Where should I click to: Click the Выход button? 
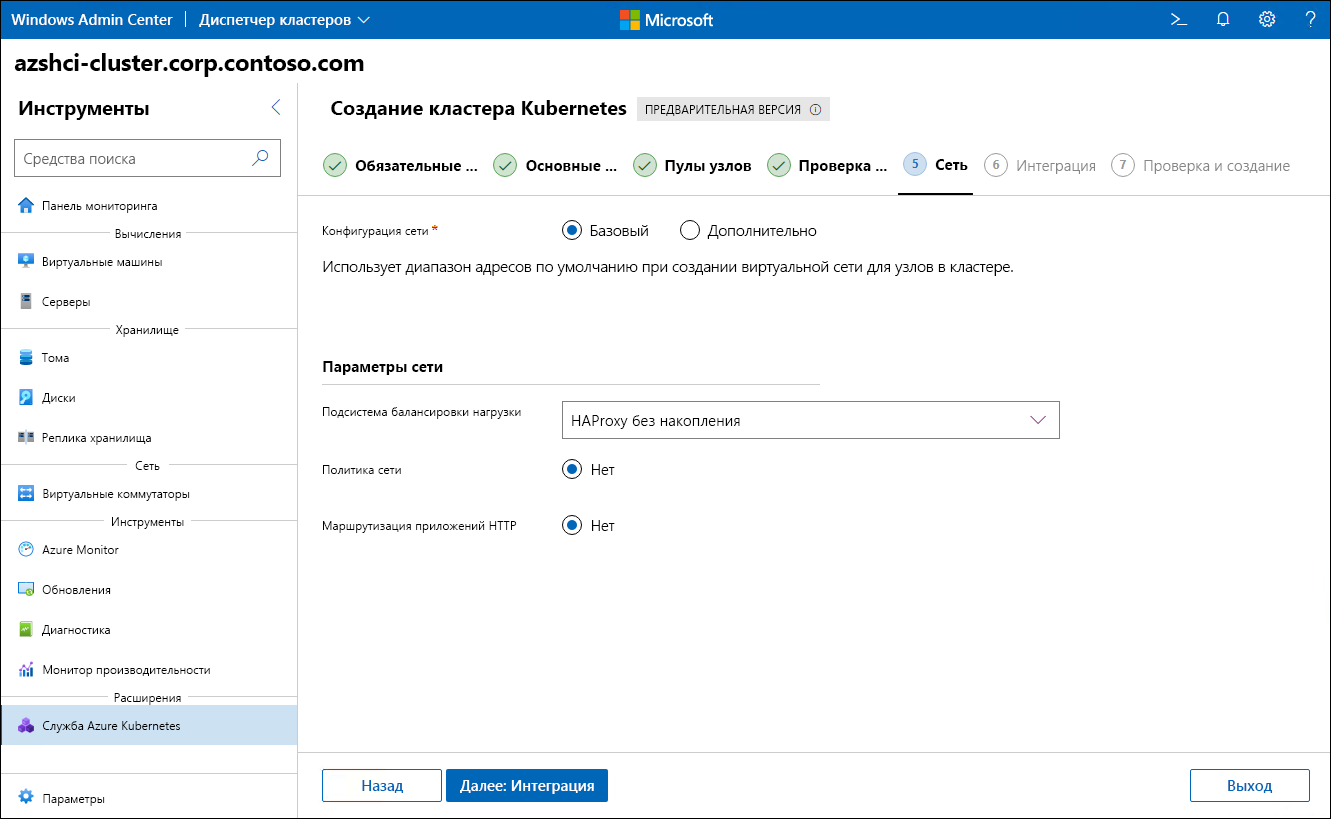coord(1250,785)
